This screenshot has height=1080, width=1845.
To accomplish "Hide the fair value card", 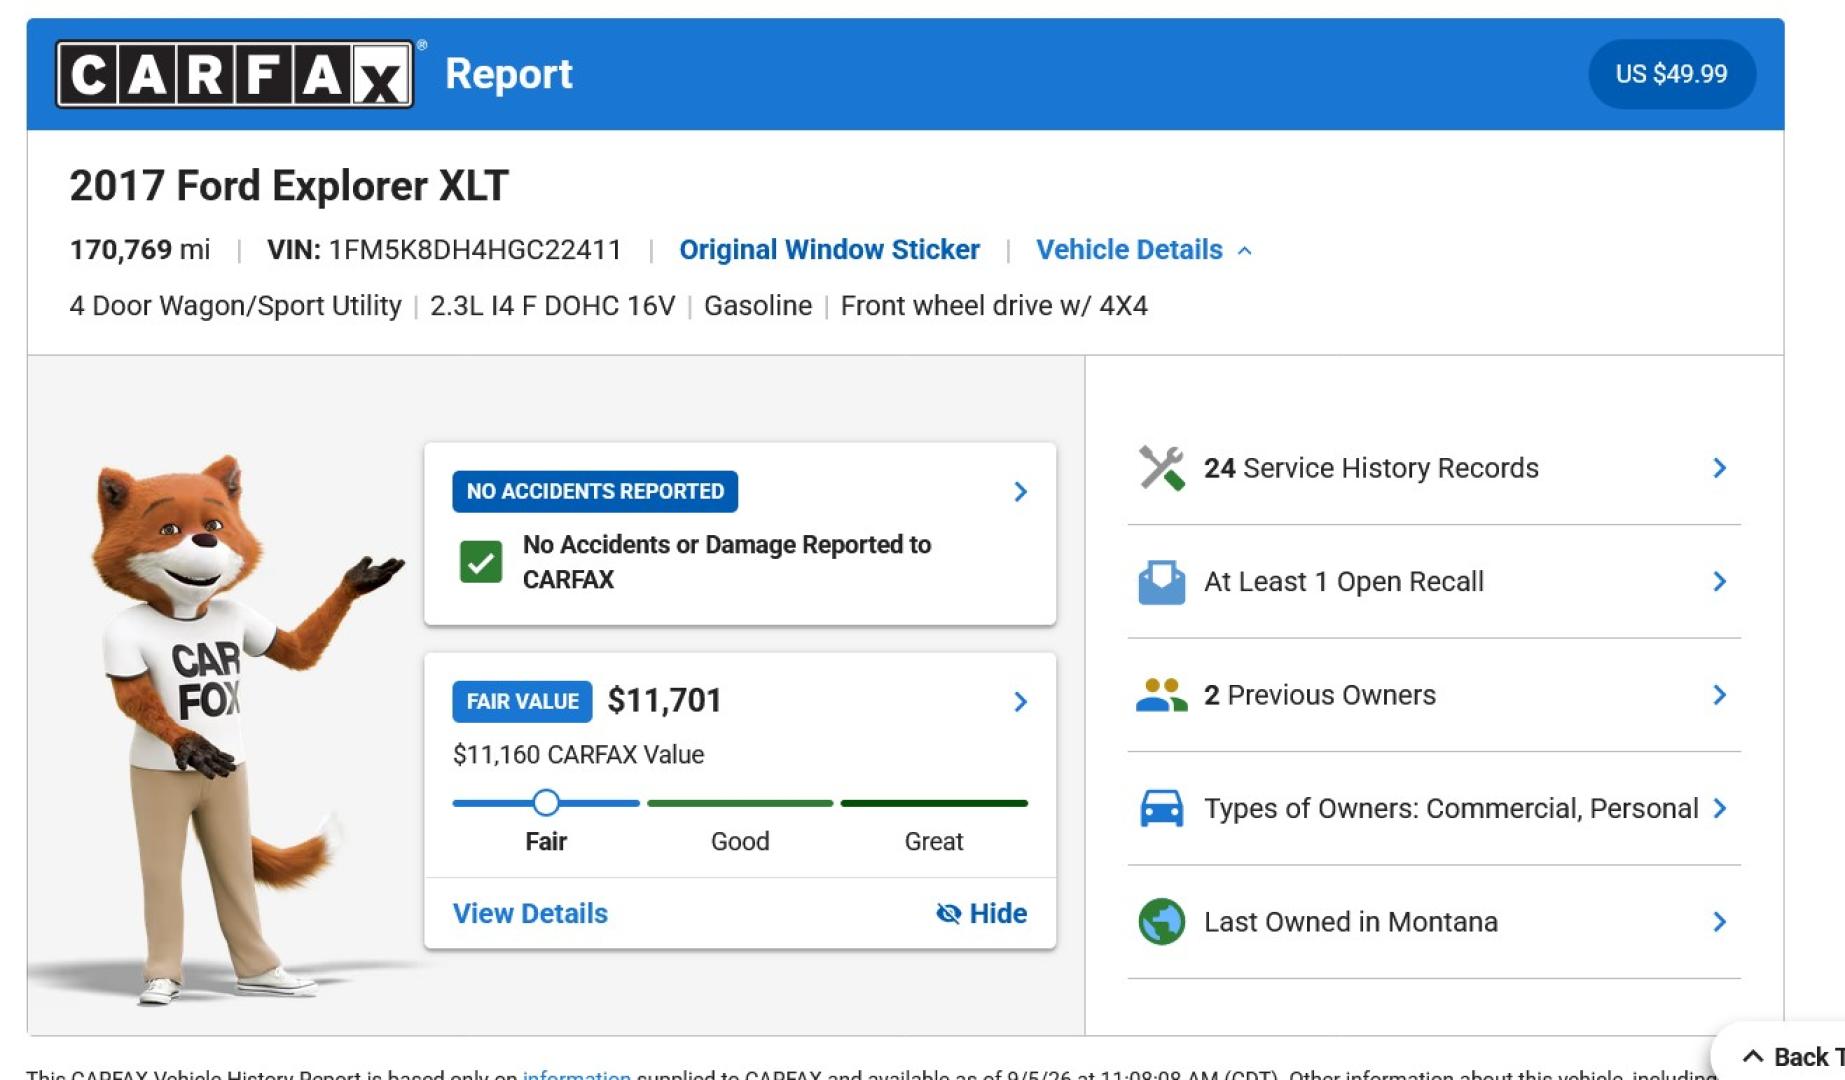I will 981,913.
